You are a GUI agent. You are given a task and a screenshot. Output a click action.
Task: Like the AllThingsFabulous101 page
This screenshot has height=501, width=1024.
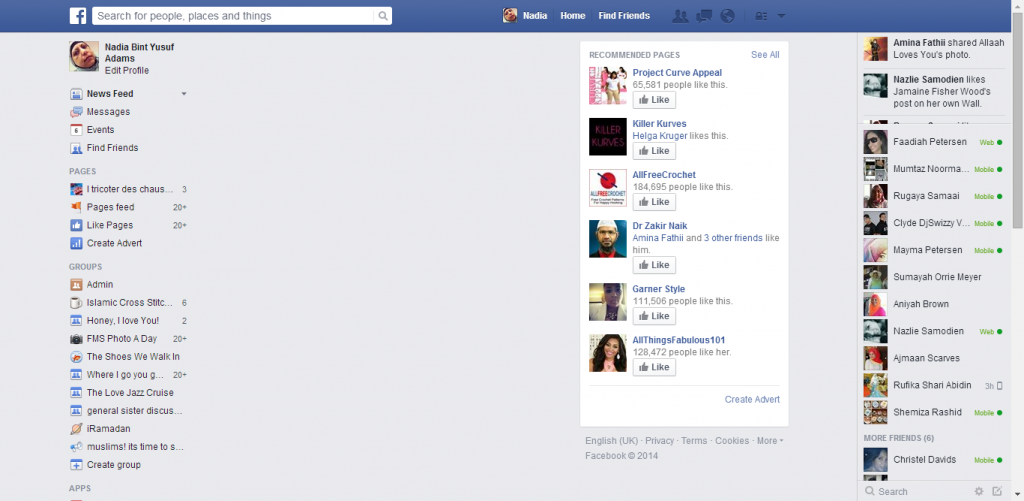654,367
